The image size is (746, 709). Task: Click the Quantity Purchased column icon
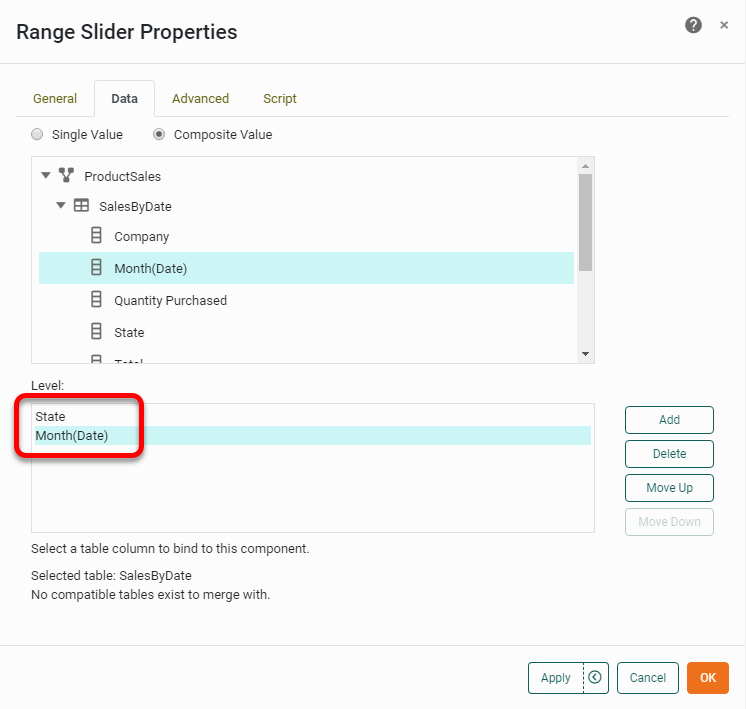97,300
